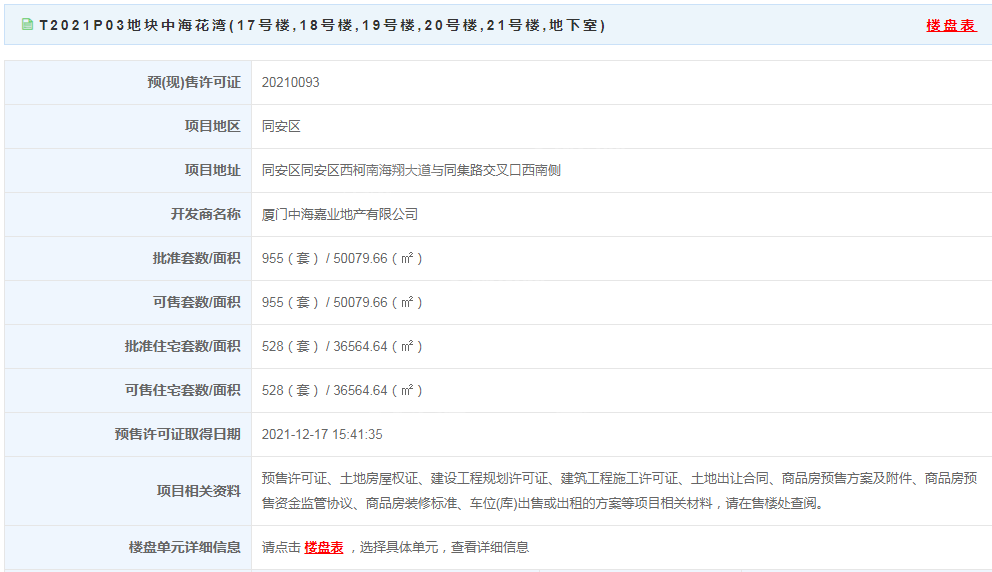Click the permit date 2021-12-17 15:41:35

pos(322,434)
